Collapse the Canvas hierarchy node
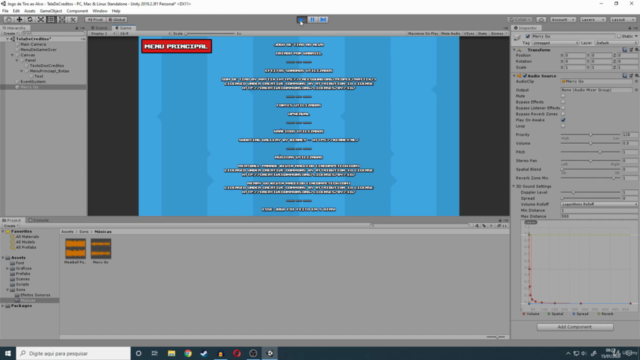The image size is (640, 360). pyautogui.click(x=12, y=55)
